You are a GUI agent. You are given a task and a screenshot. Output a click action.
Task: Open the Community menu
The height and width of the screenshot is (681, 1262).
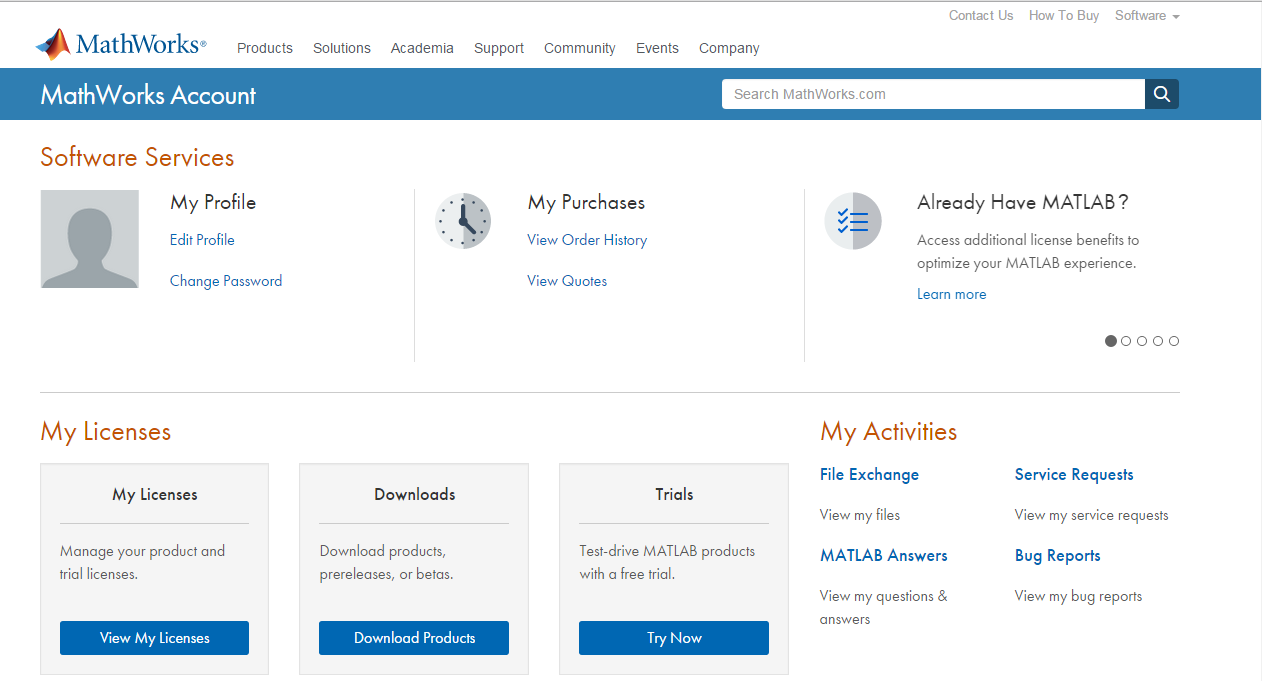coord(580,48)
